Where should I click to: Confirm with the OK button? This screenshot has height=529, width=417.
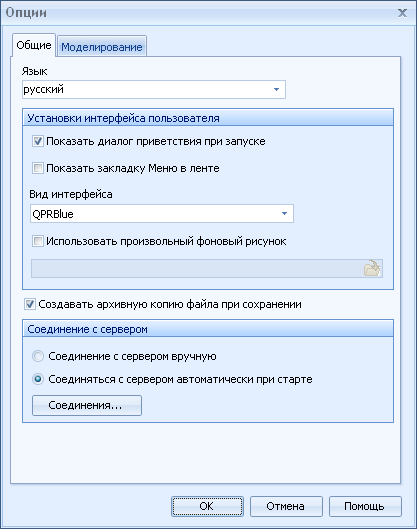207,506
